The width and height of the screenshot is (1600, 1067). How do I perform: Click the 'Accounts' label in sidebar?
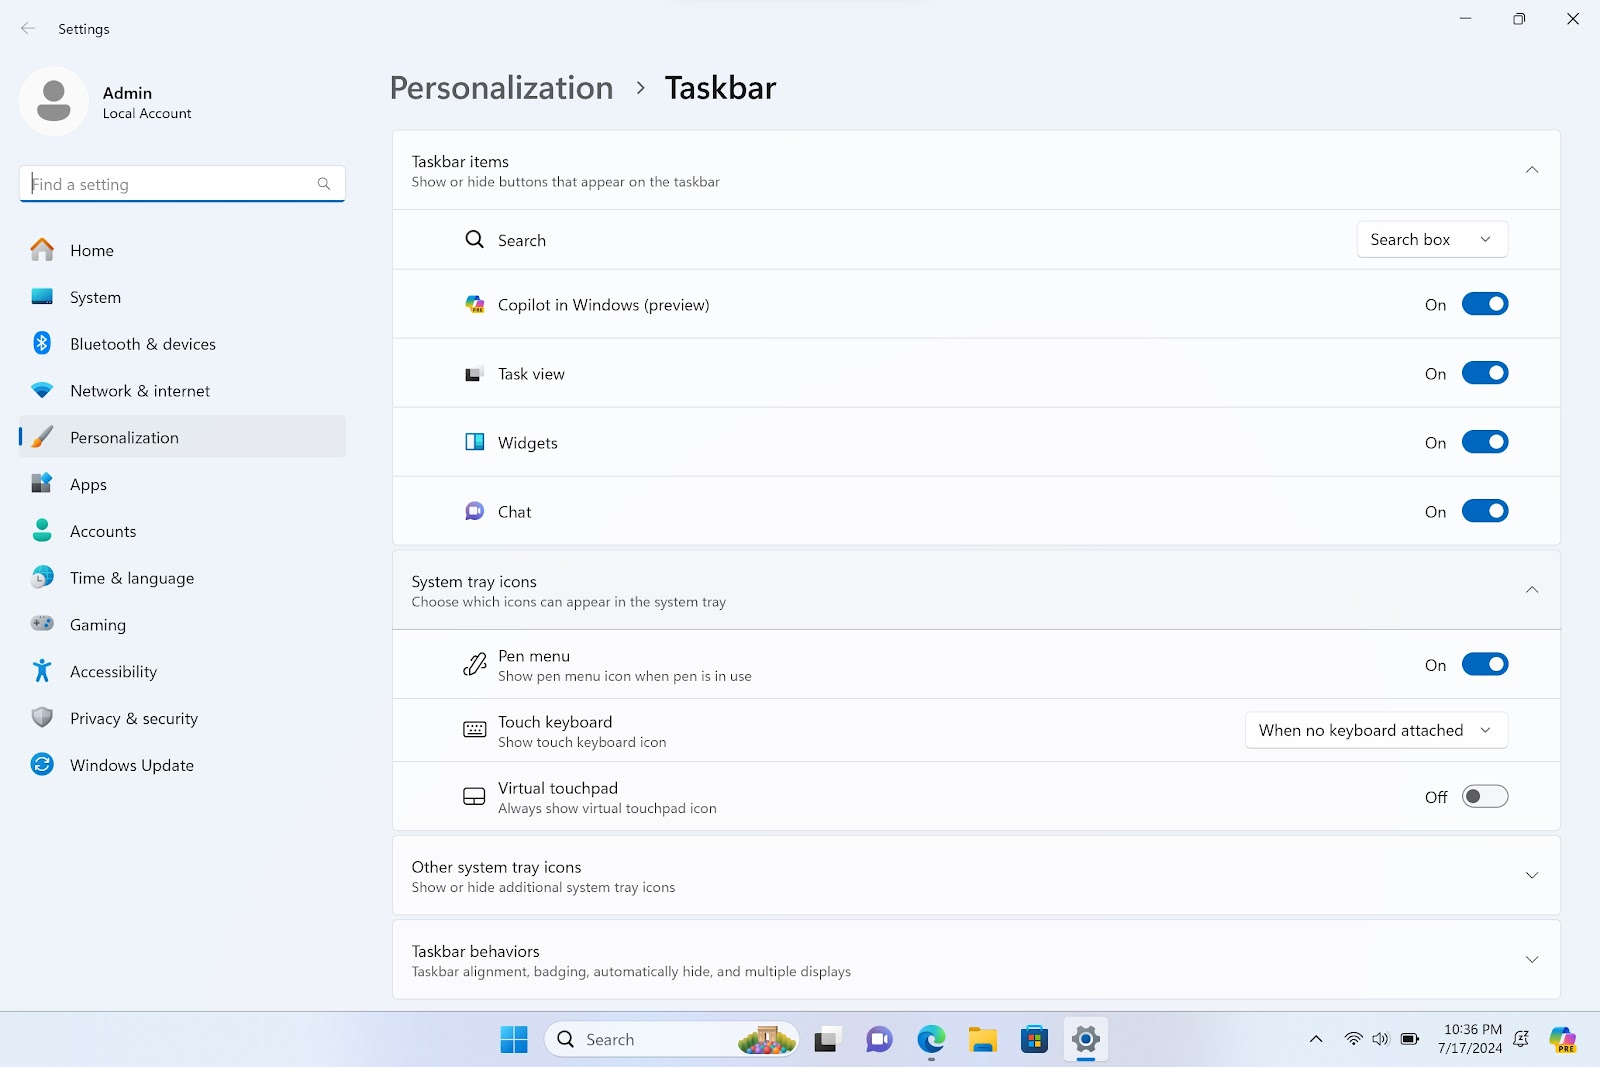(x=103, y=531)
